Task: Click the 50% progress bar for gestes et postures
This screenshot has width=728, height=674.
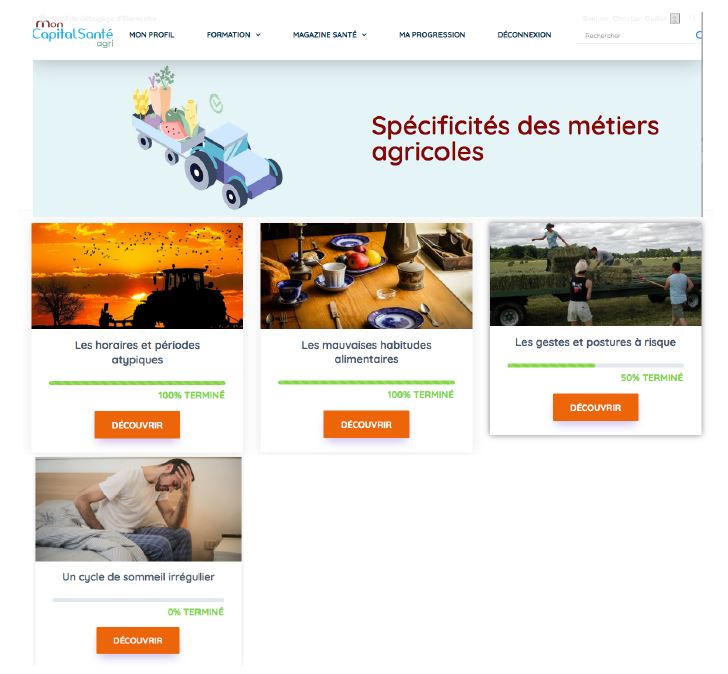Action: 596,366
